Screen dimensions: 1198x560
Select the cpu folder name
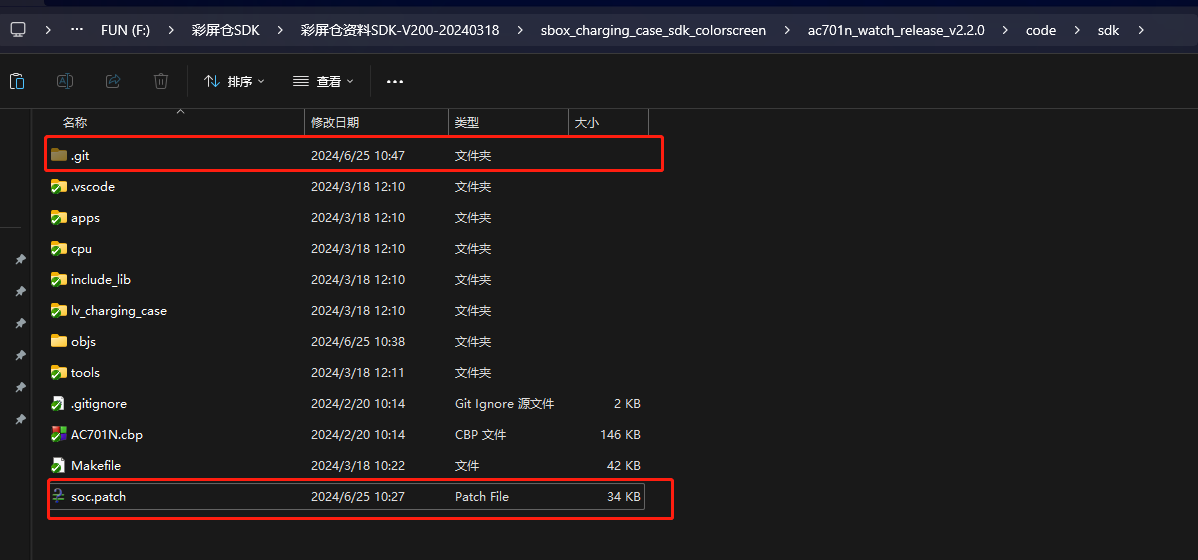(81, 248)
